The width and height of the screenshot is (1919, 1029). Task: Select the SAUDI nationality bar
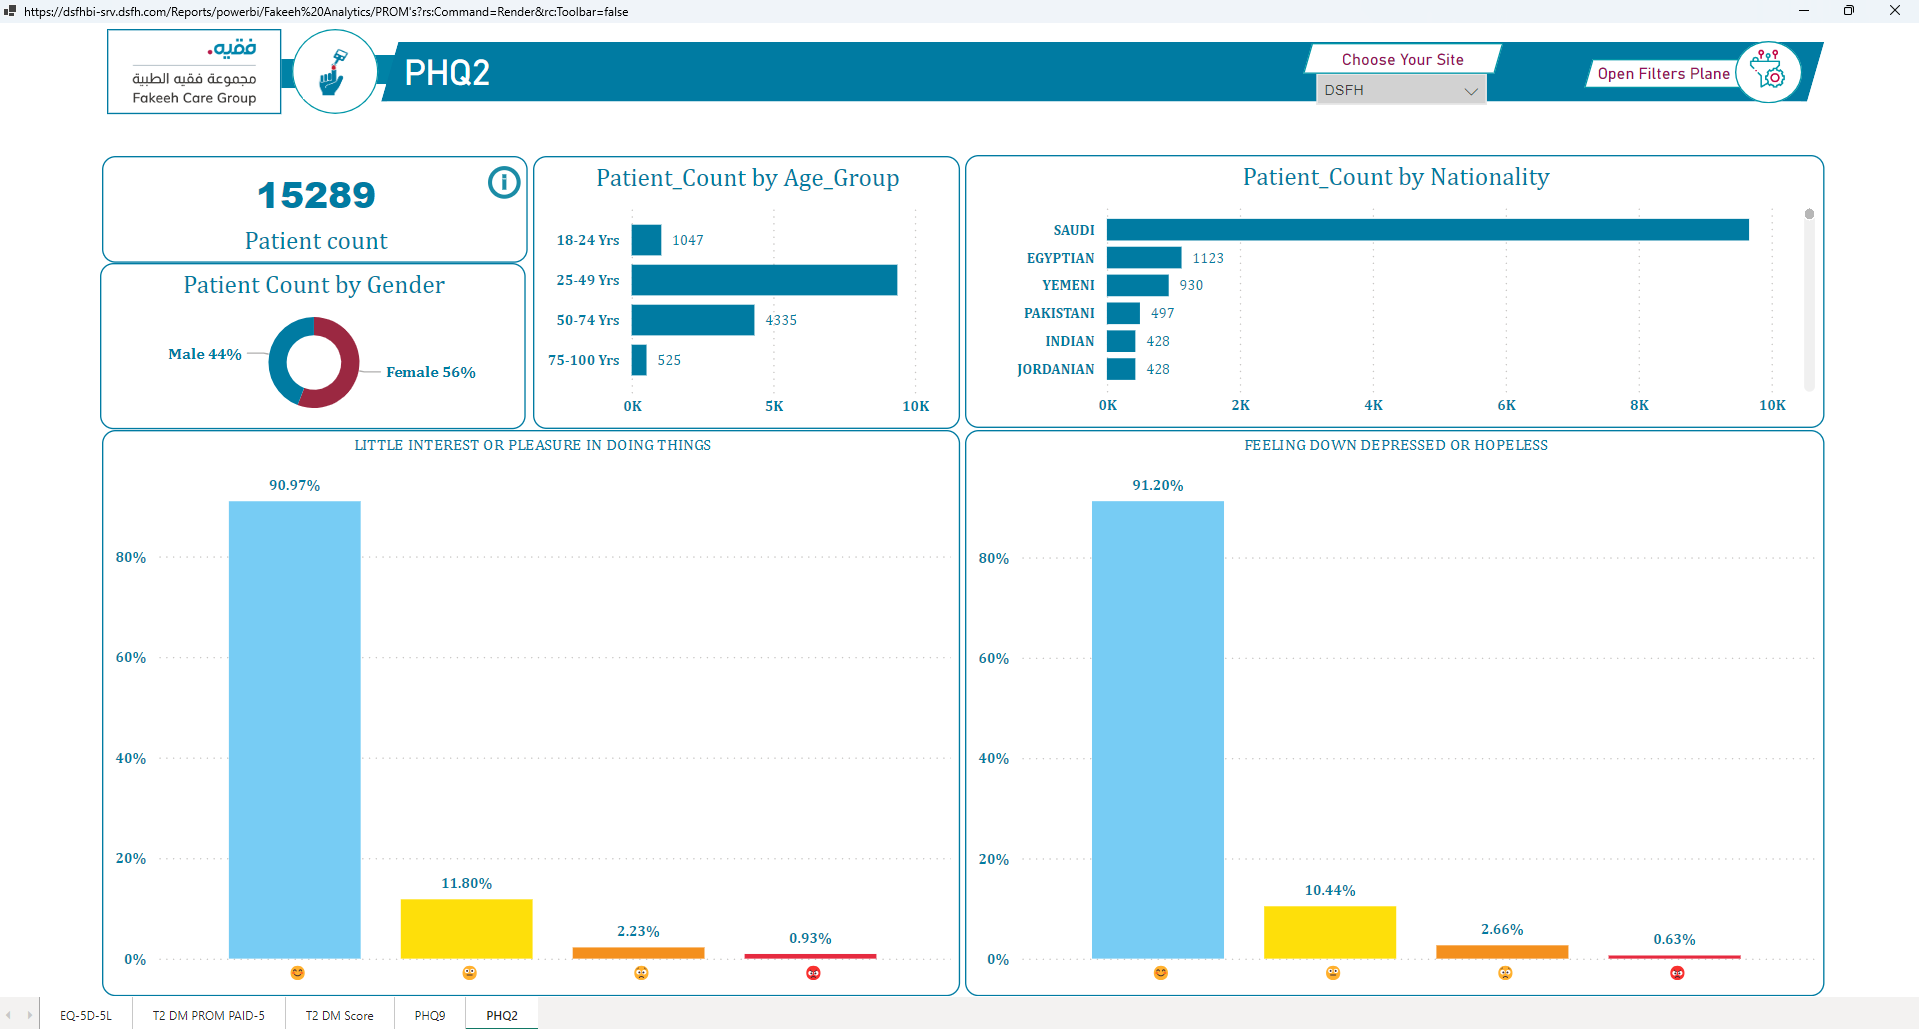point(1428,230)
